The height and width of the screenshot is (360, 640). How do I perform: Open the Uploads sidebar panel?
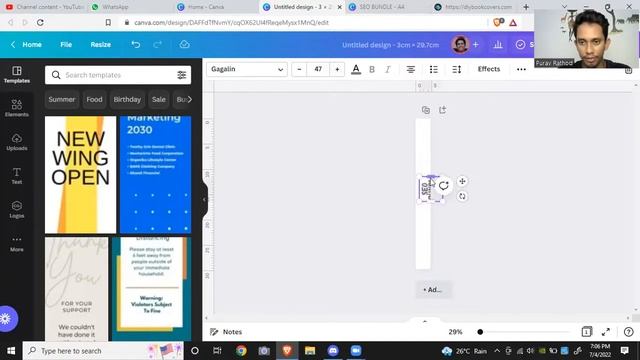pyautogui.click(x=17, y=142)
